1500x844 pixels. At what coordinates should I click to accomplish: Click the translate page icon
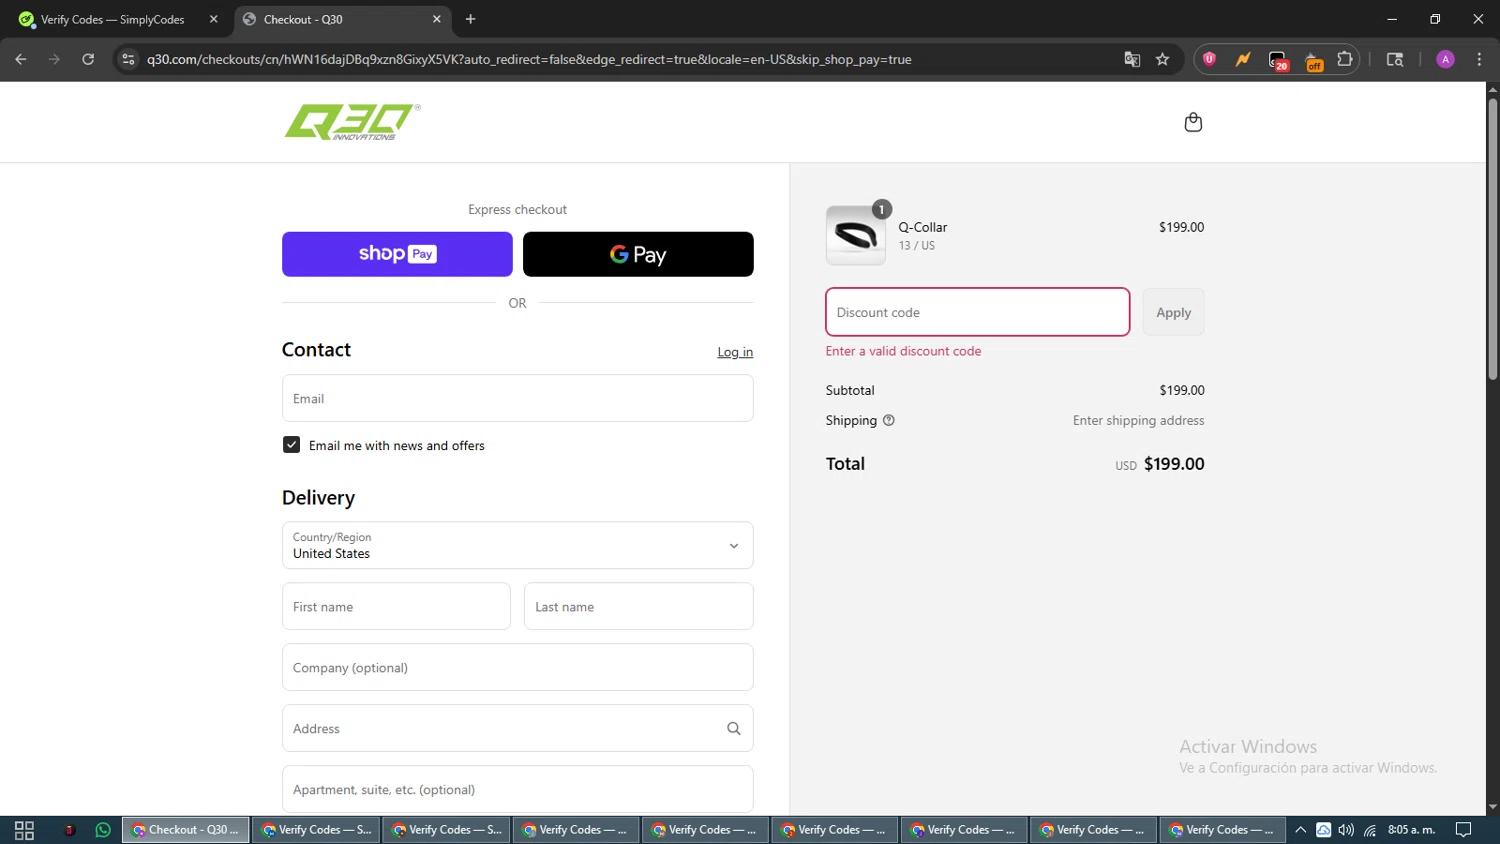coord(1132,59)
